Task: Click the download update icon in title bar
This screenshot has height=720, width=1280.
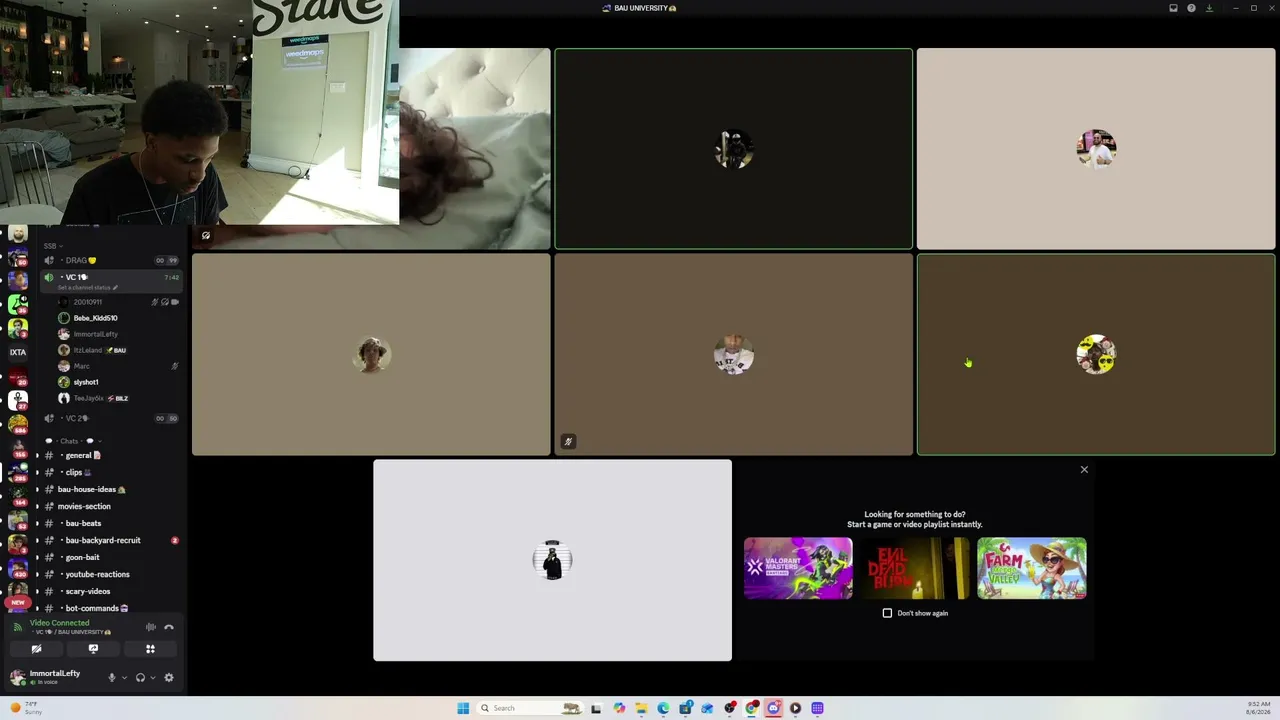Action: click(1209, 8)
